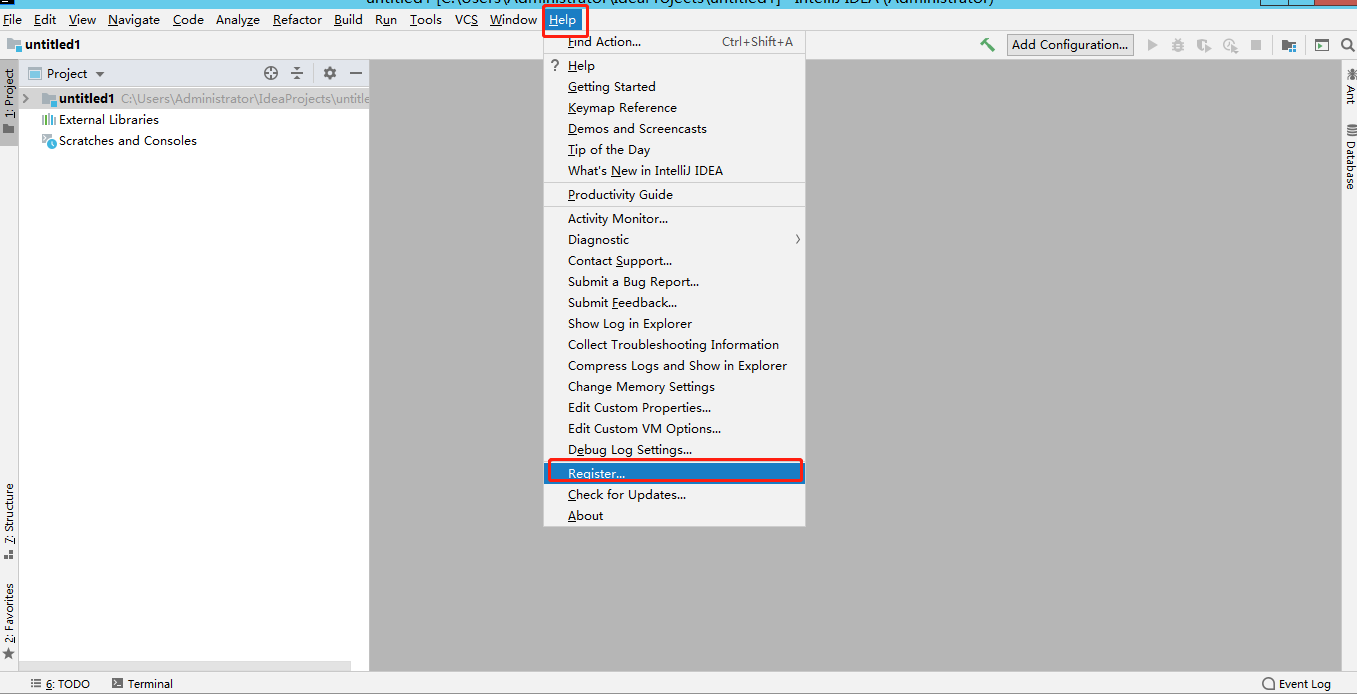Click the Project view window icon
The image size is (1357, 694).
(35, 73)
